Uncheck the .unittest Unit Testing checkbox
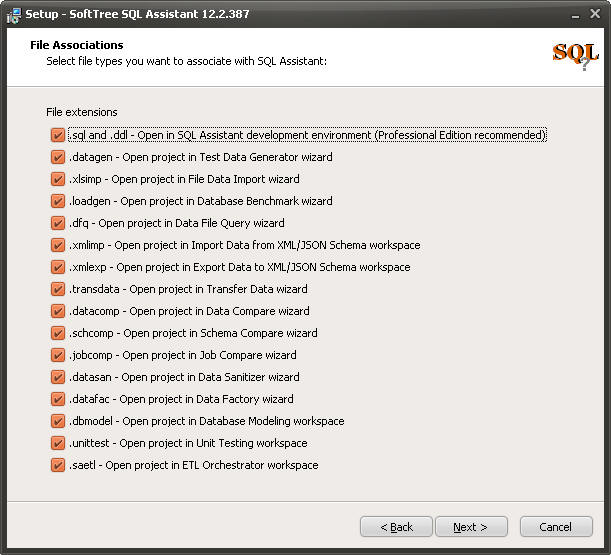The width and height of the screenshot is (611, 555). [58, 444]
